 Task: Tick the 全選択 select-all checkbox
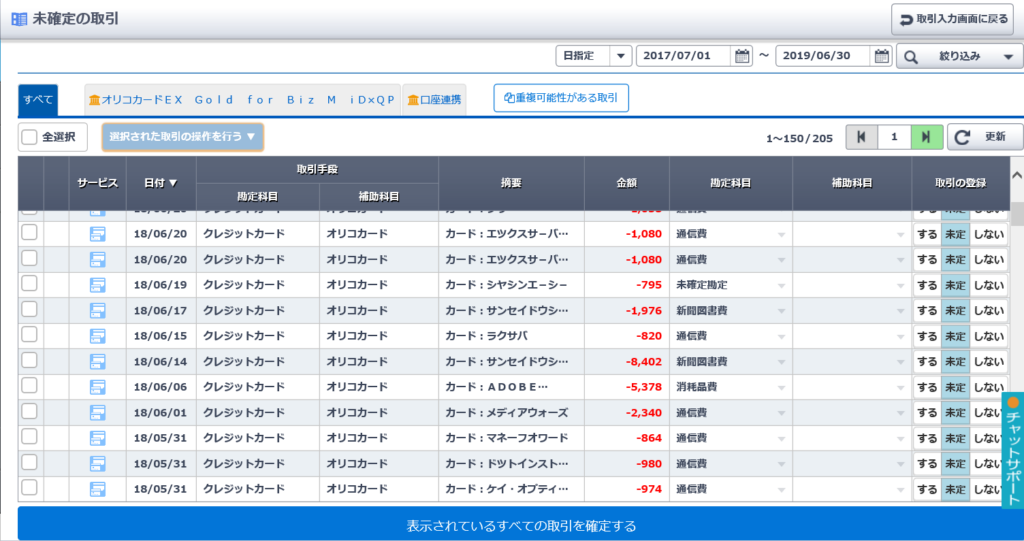29,137
